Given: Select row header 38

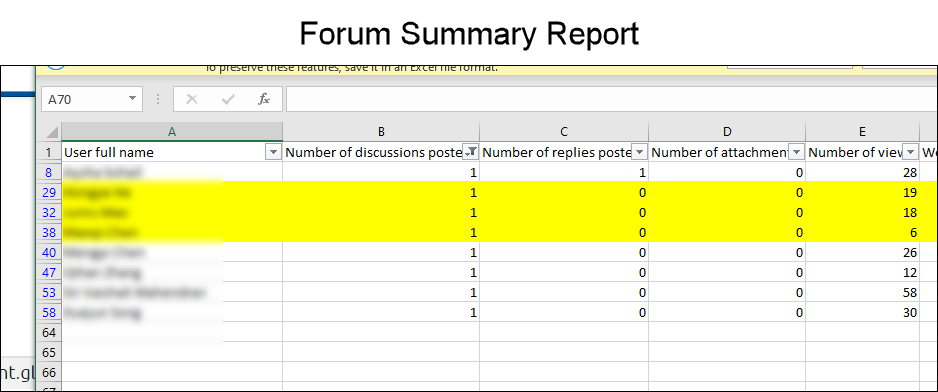Looking at the screenshot, I should (49, 232).
